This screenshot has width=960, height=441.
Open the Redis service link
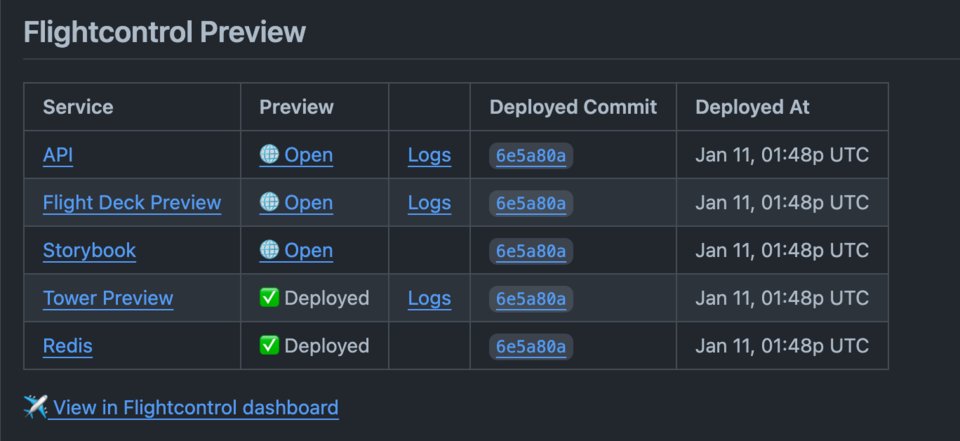pos(67,346)
